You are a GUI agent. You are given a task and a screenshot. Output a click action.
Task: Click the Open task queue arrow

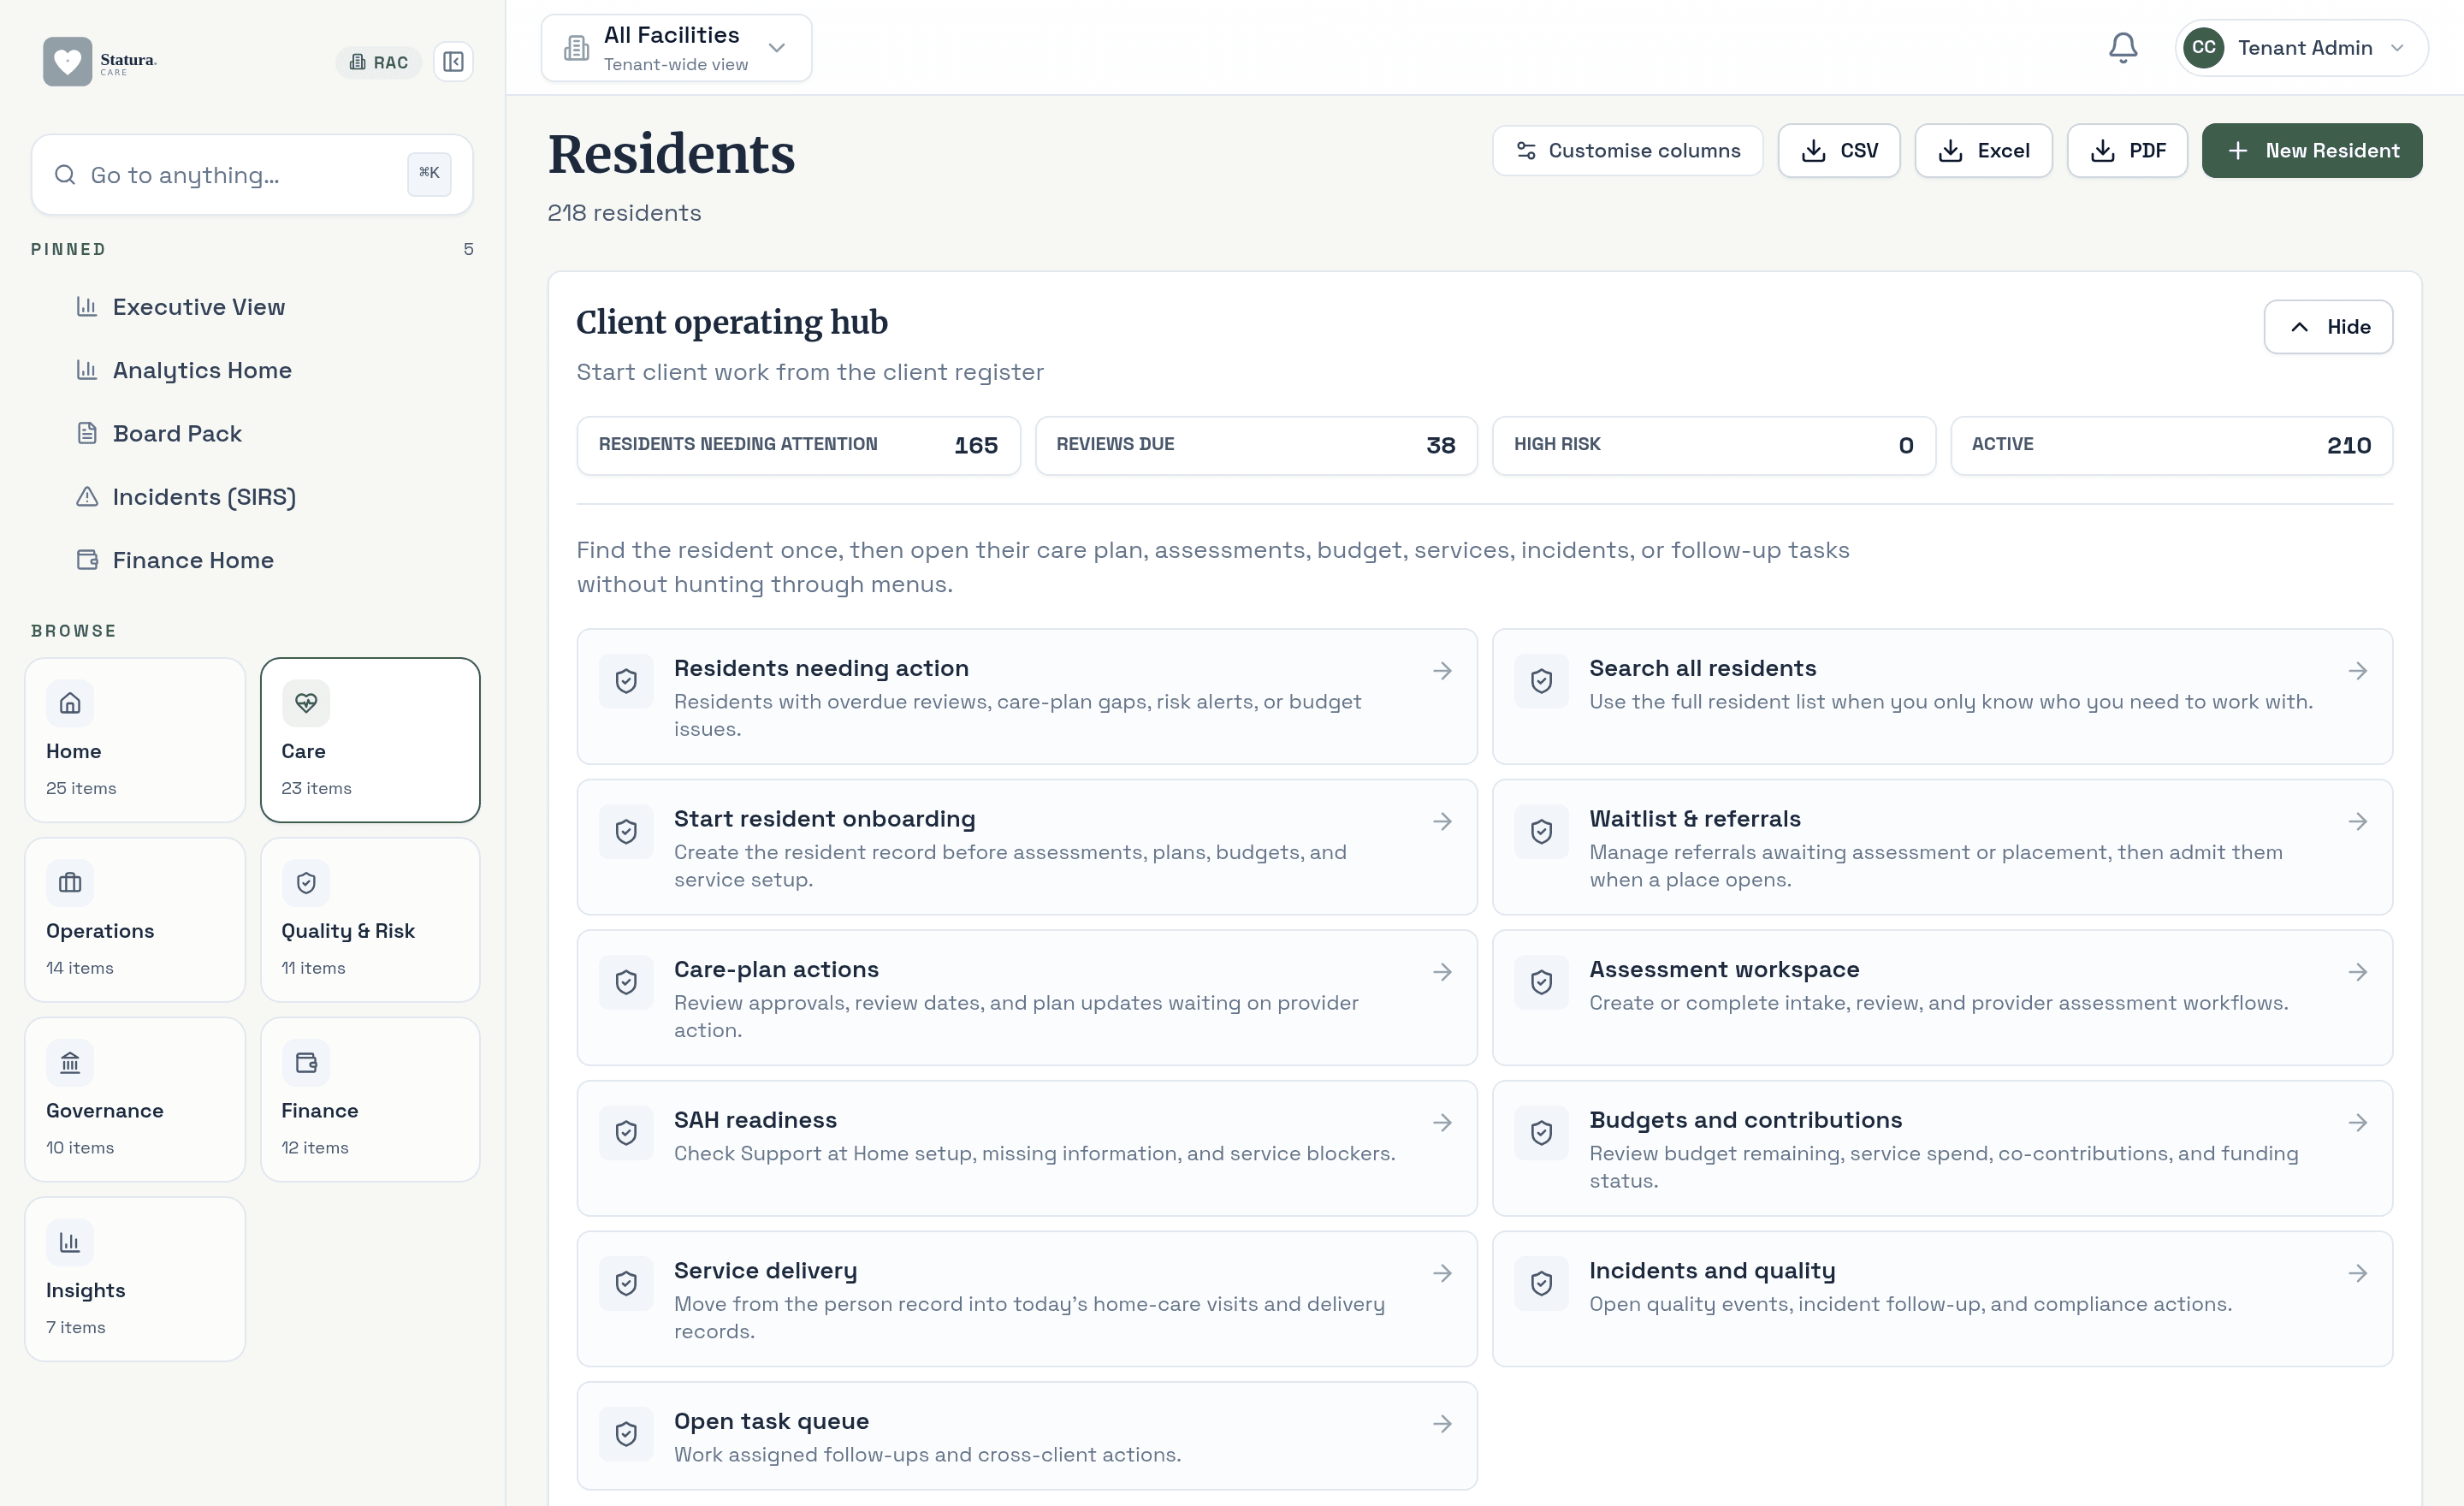[1442, 1424]
